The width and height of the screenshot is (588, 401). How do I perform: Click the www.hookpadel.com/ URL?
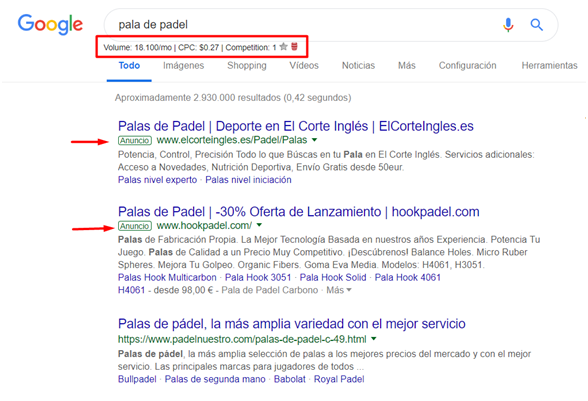coord(204,225)
